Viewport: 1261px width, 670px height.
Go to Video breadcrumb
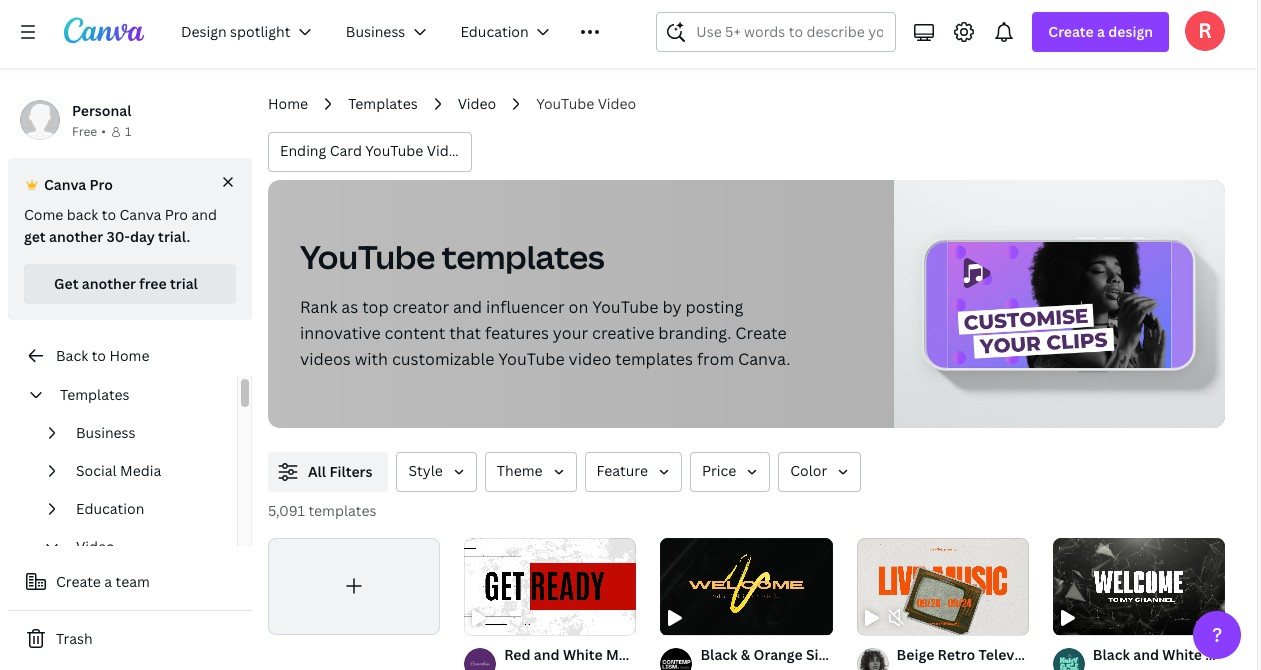(477, 104)
